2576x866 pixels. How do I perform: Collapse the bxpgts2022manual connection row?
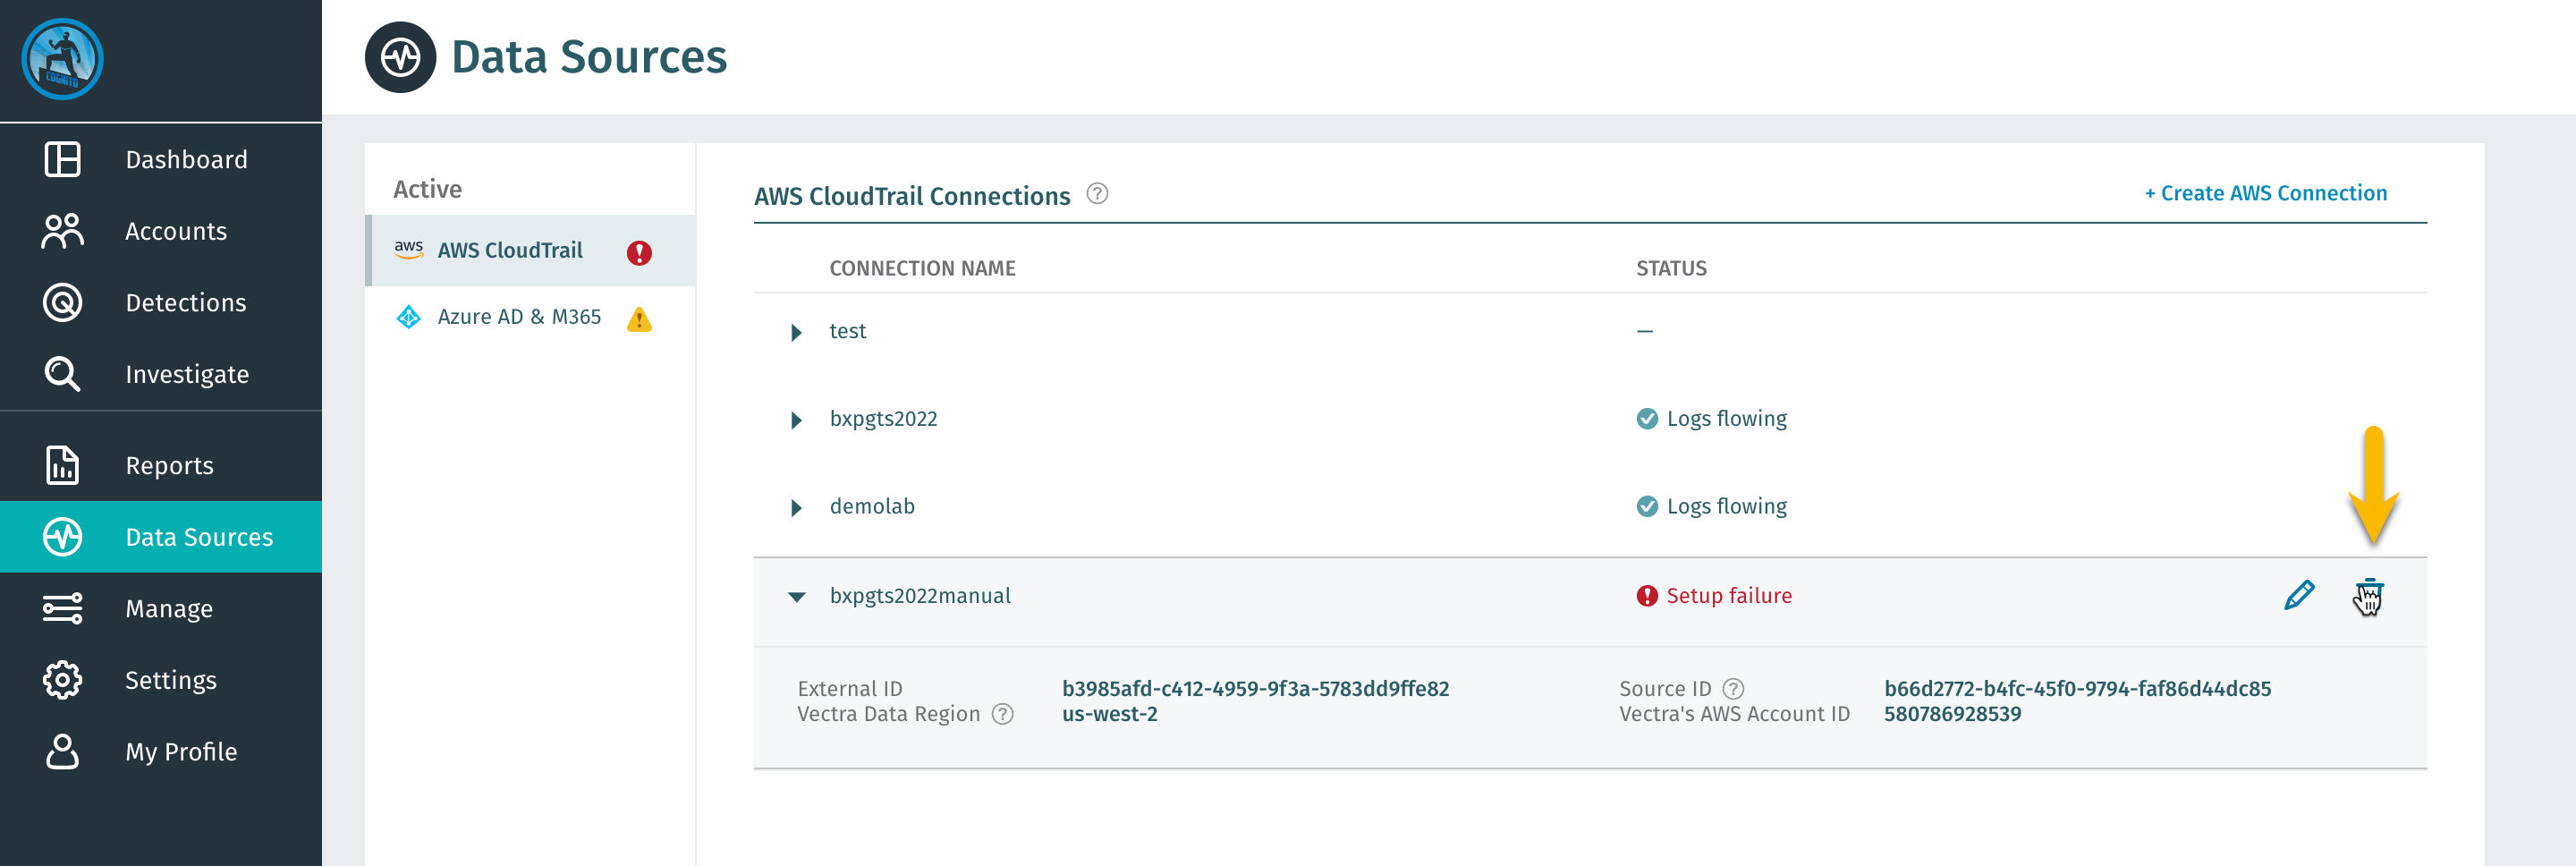click(796, 597)
